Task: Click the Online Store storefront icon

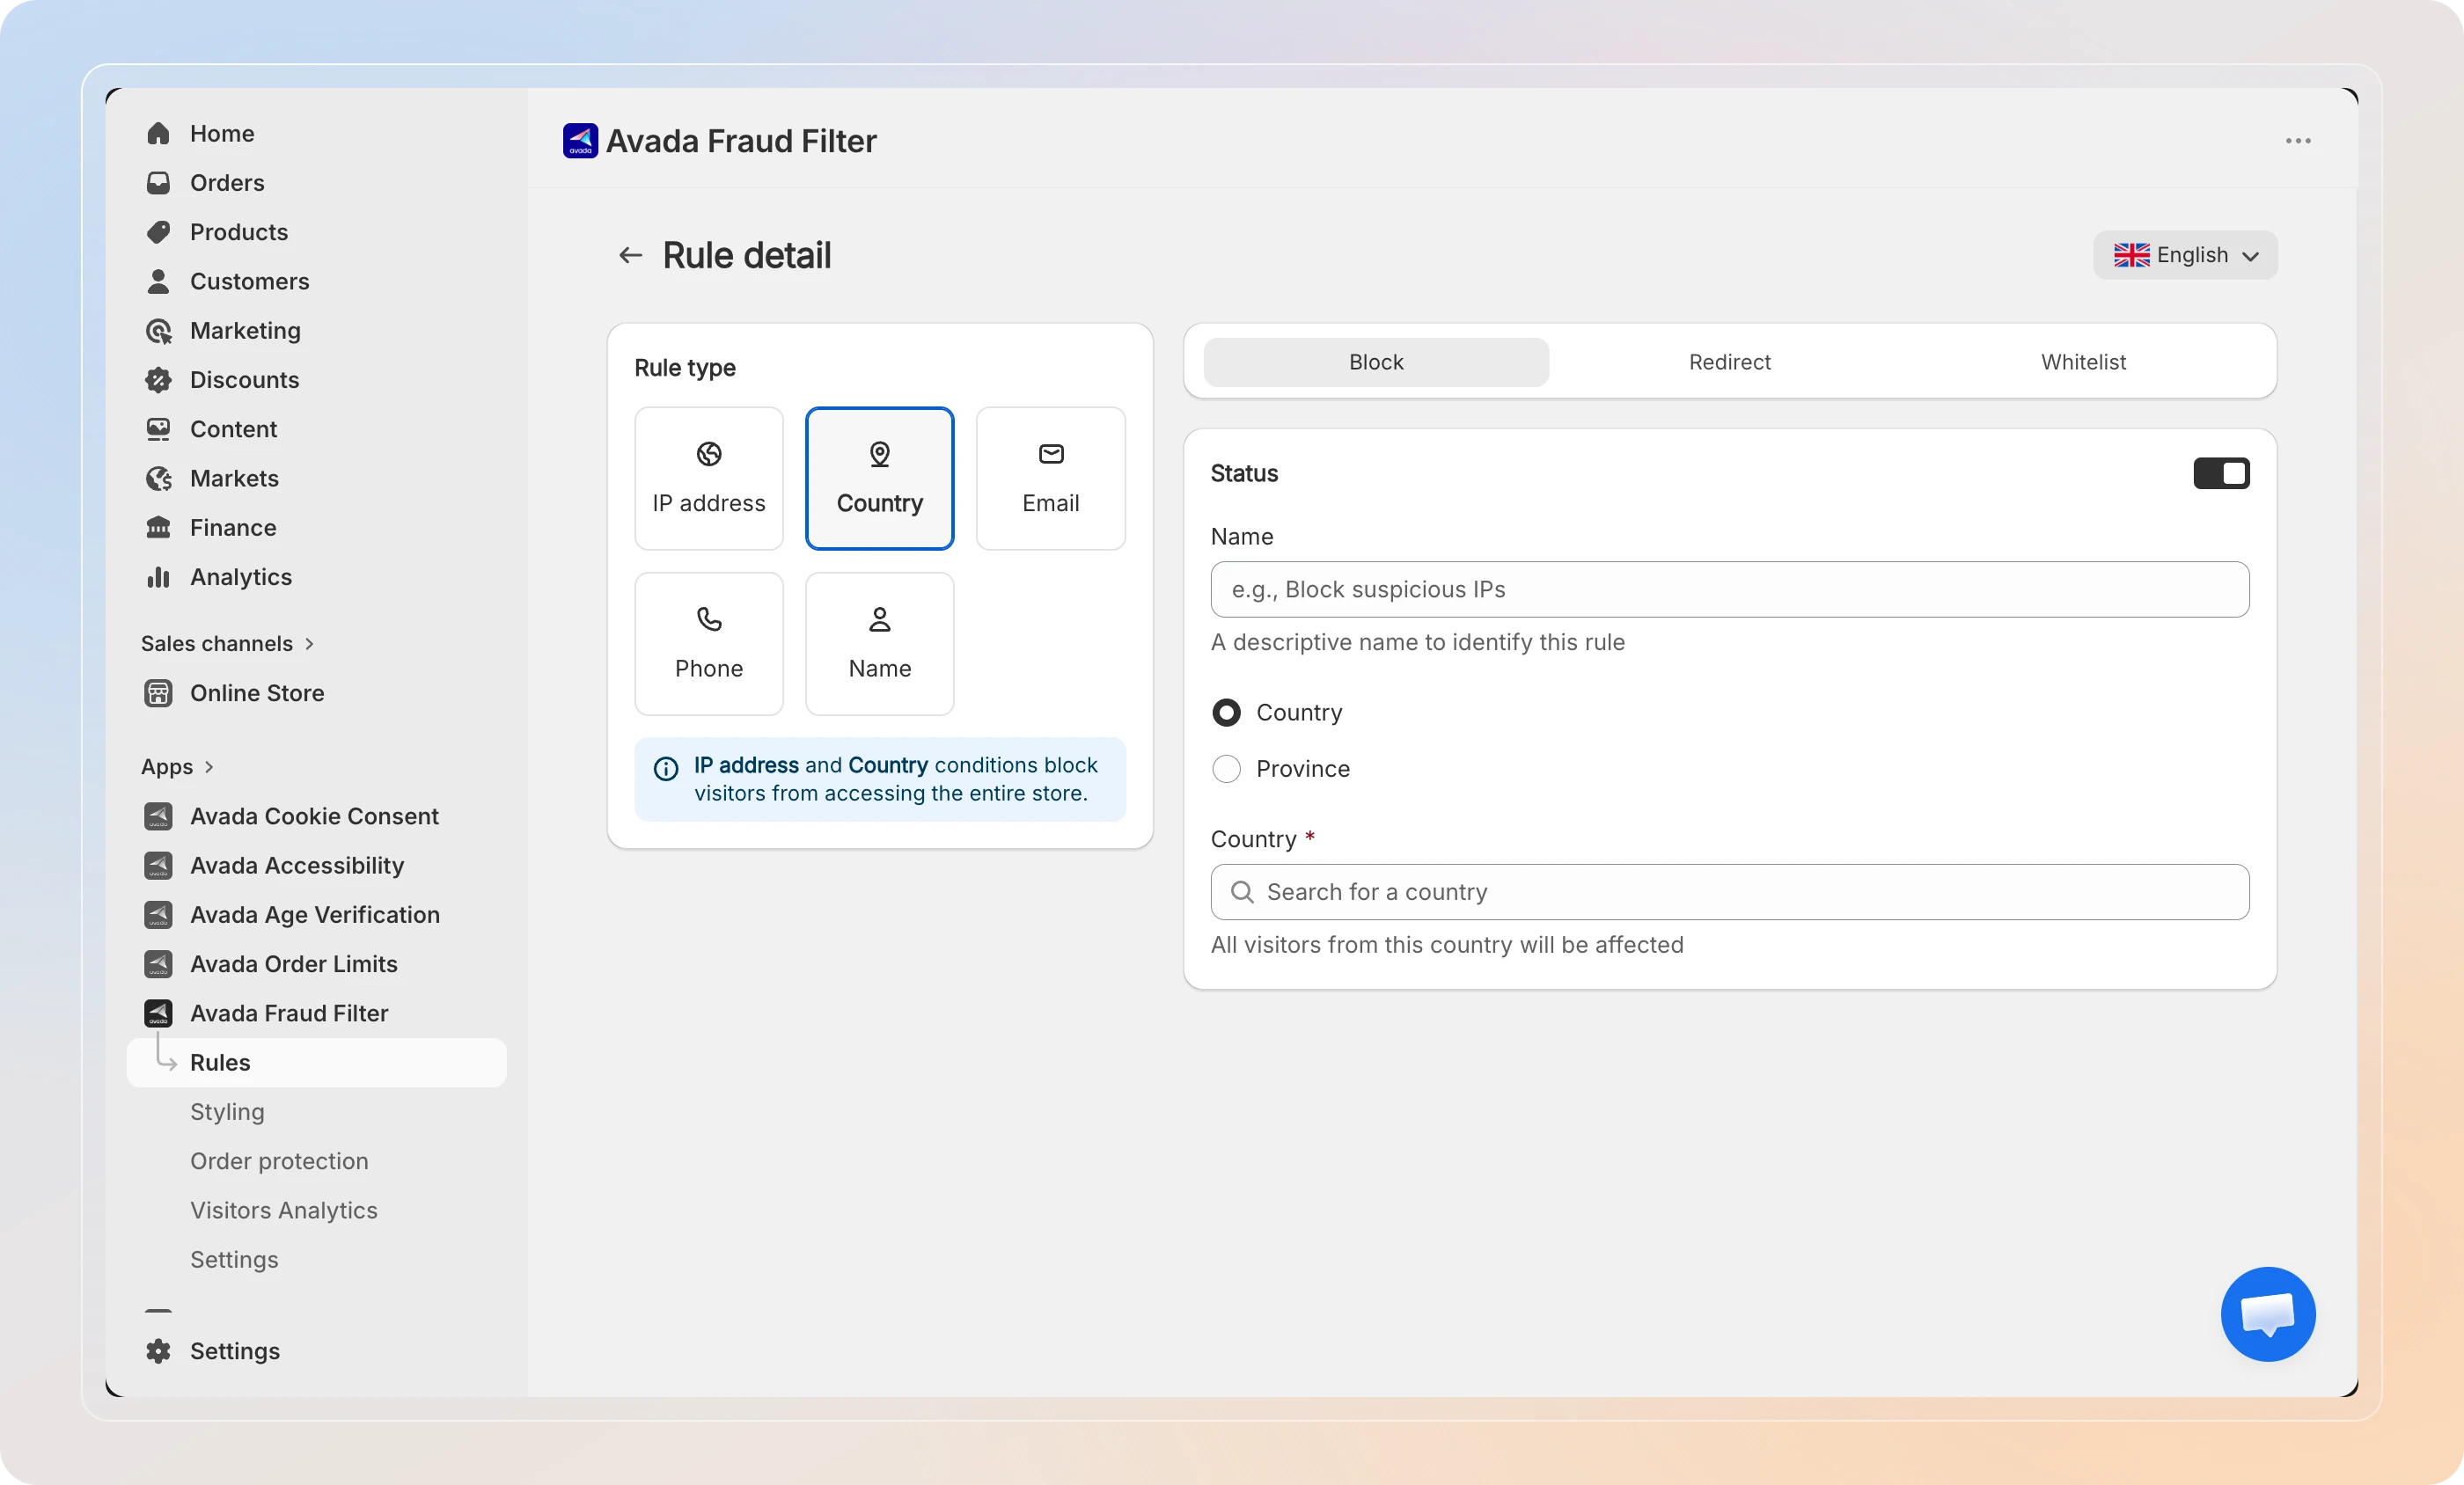Action: 158,693
